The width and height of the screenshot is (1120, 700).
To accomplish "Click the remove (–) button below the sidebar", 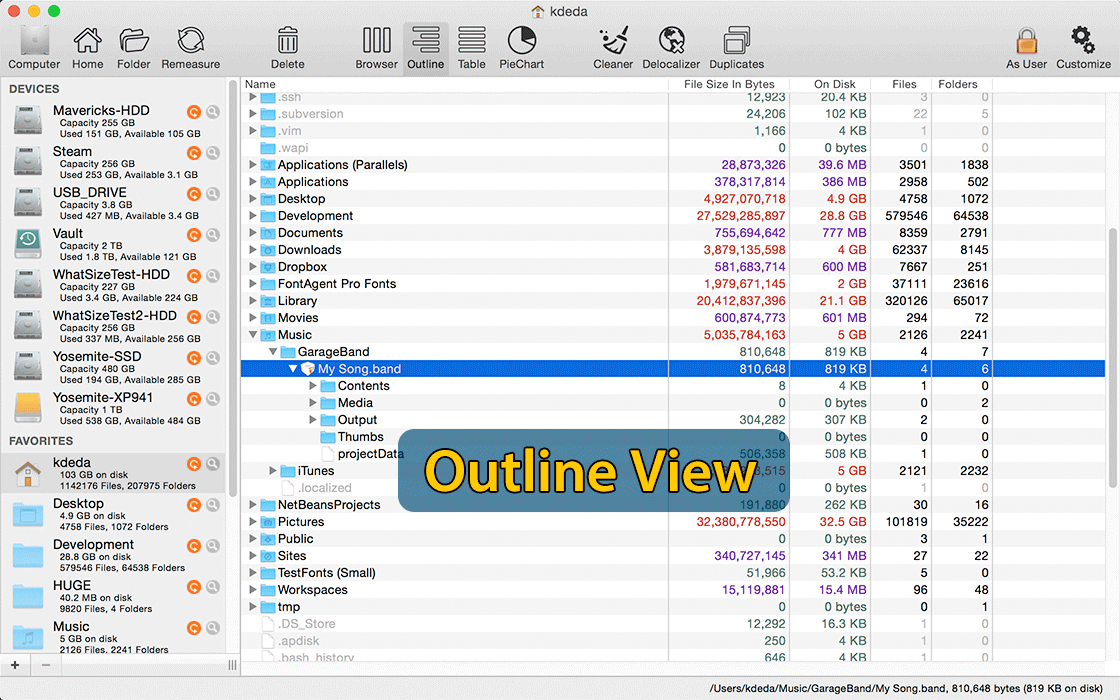I will [45, 664].
